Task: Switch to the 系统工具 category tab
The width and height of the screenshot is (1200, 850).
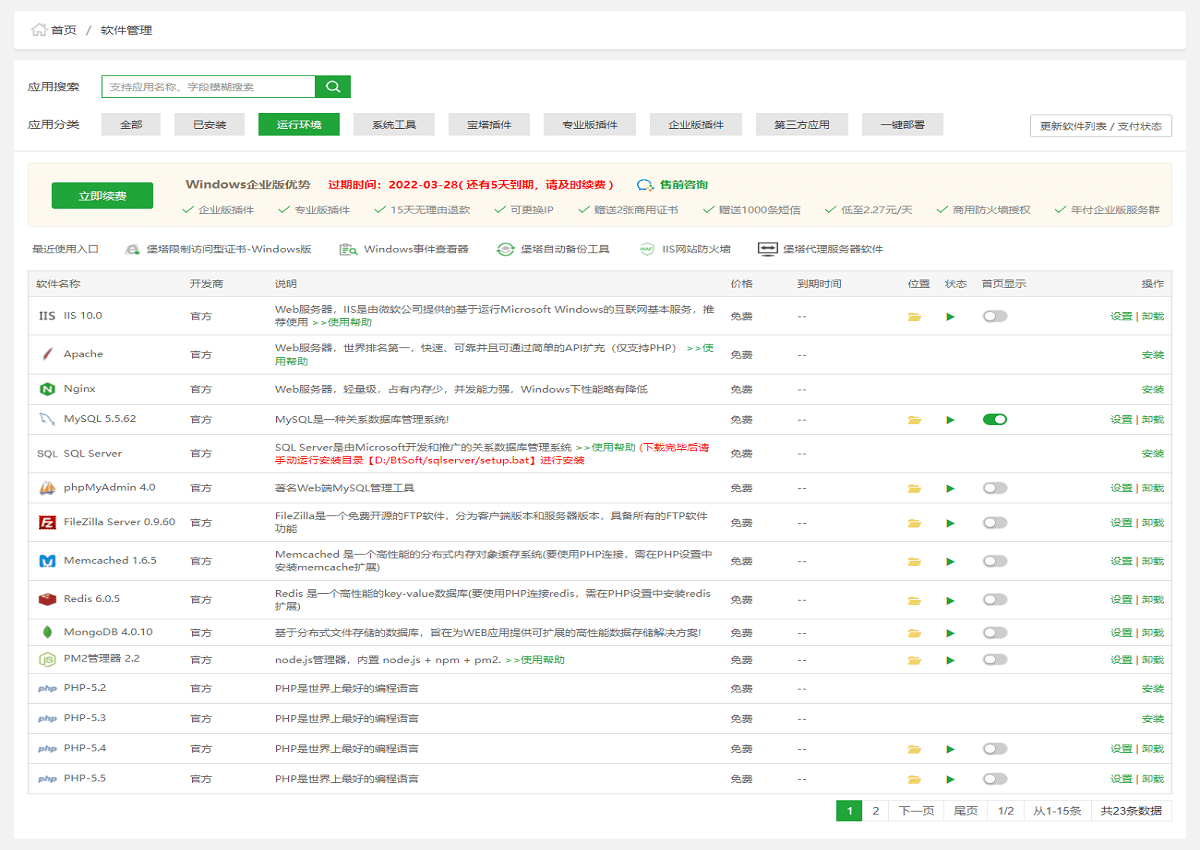Action: tap(394, 125)
